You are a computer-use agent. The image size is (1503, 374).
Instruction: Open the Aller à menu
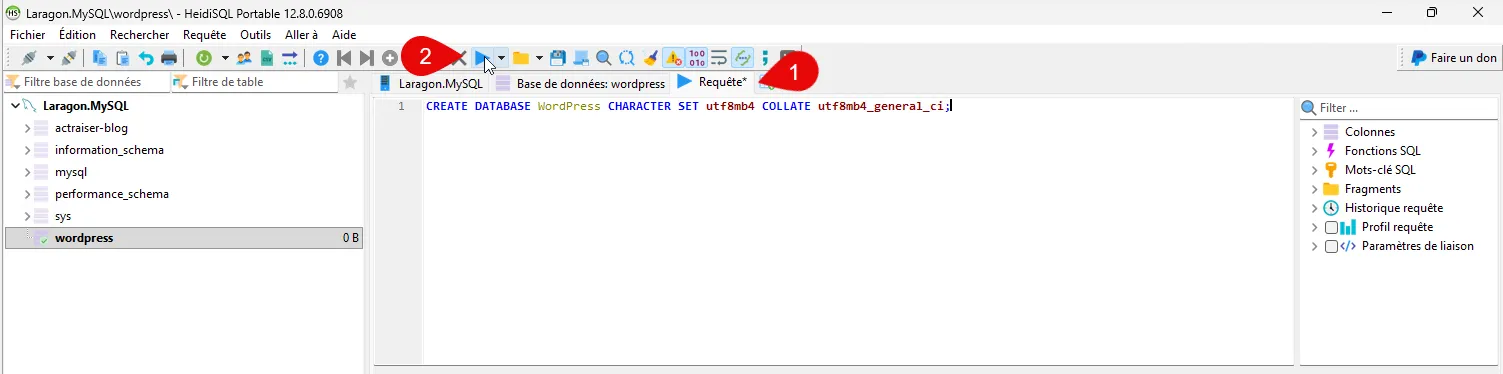[x=301, y=34]
